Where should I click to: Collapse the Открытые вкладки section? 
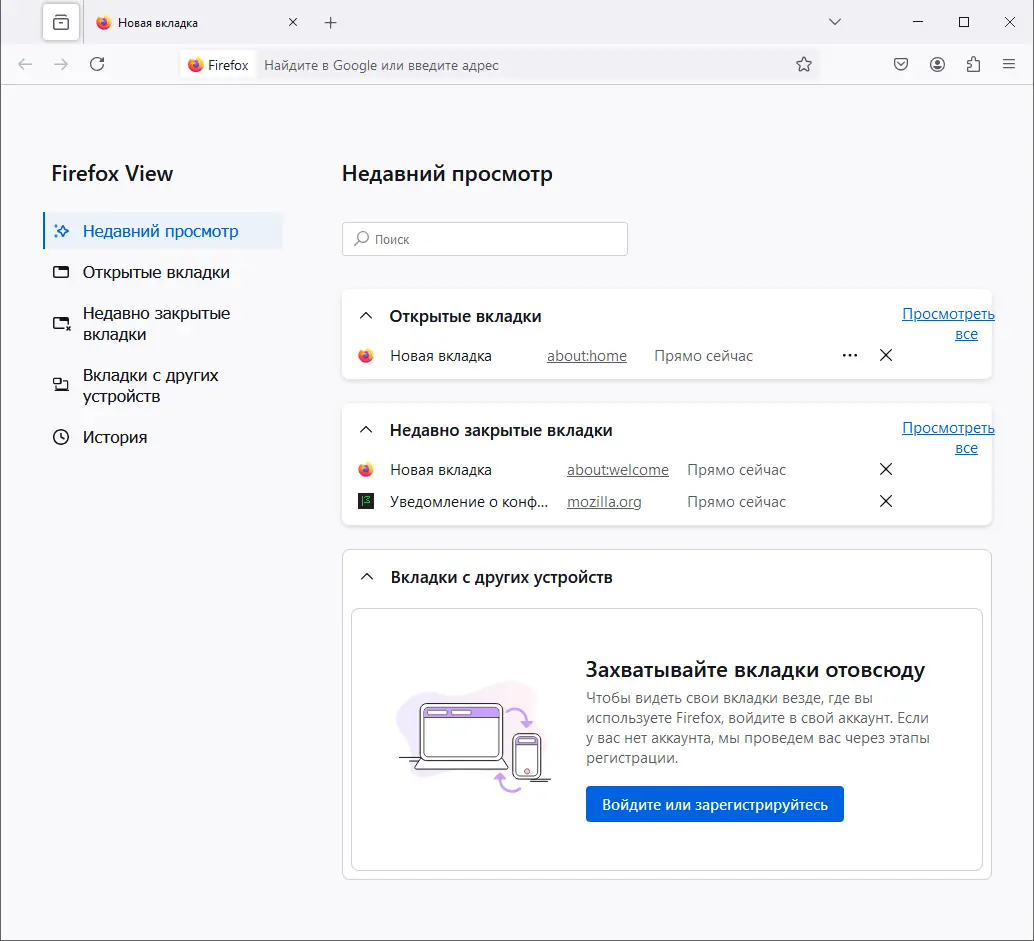(x=366, y=317)
